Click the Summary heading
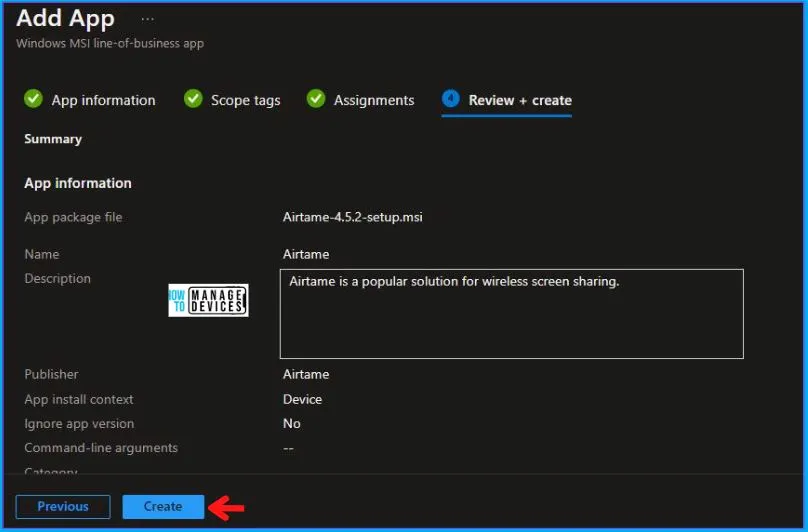 coord(53,139)
